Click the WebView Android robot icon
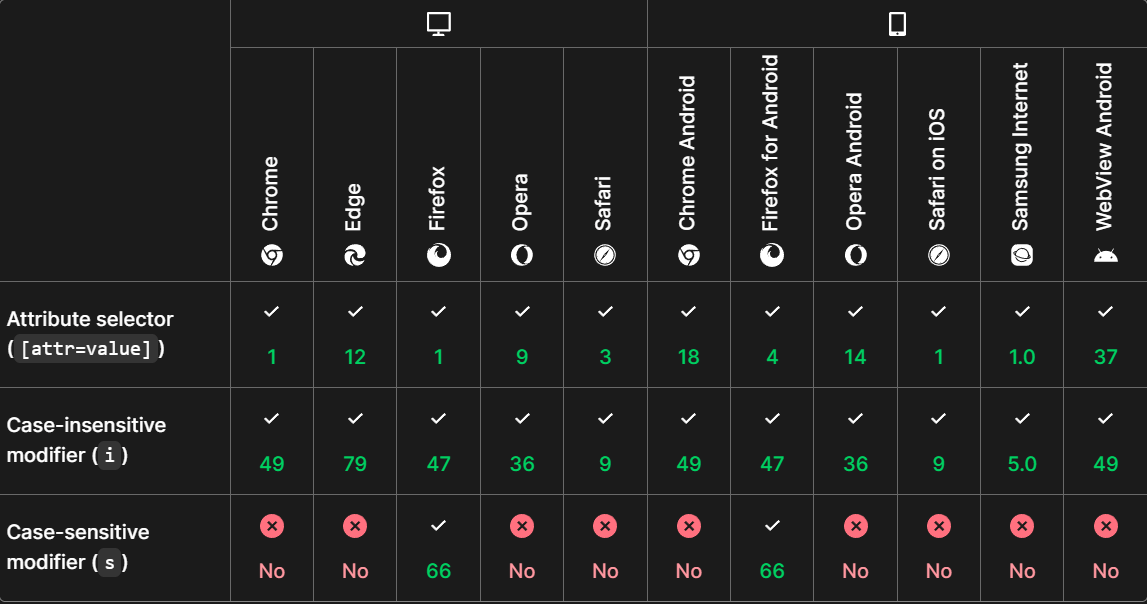The image size is (1147, 604). (1105, 256)
